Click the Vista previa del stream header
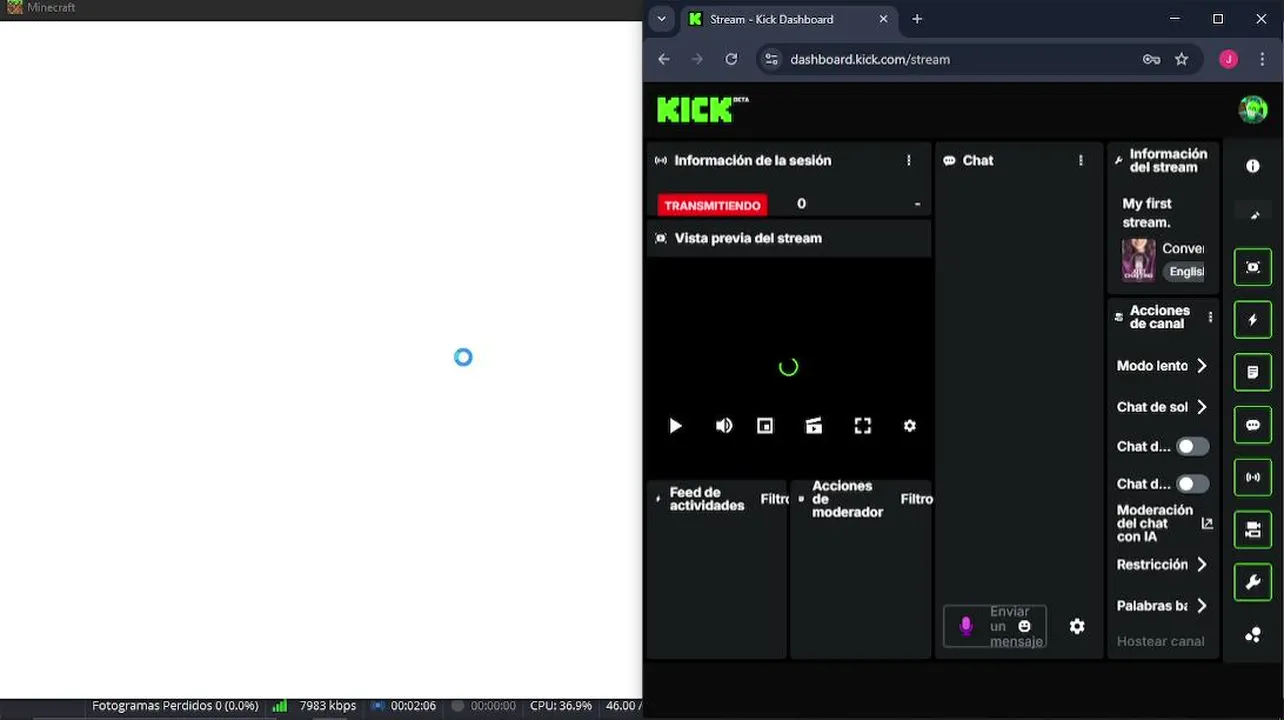Image resolution: width=1284 pixels, height=720 pixels. [x=748, y=238]
